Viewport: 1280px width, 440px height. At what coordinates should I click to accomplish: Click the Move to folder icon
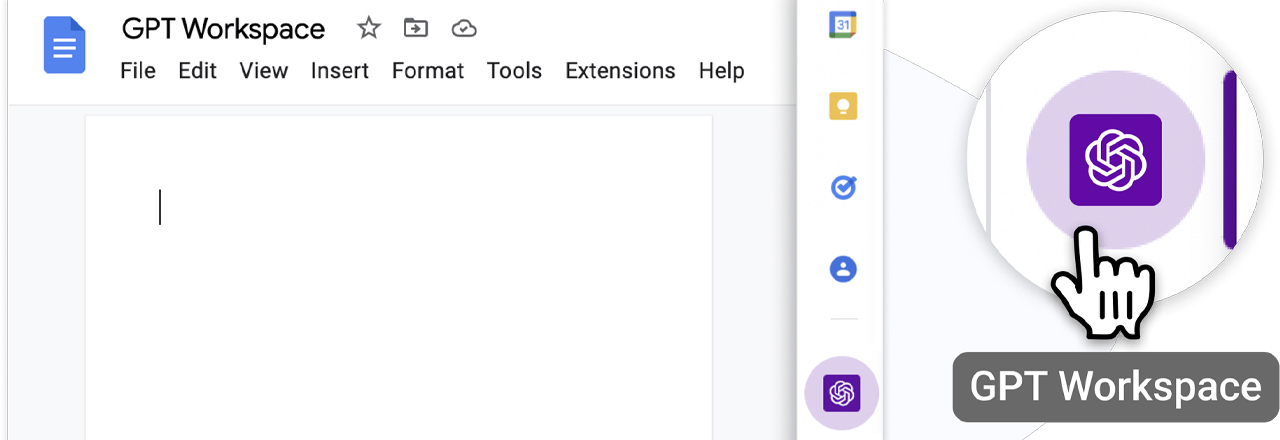416,29
